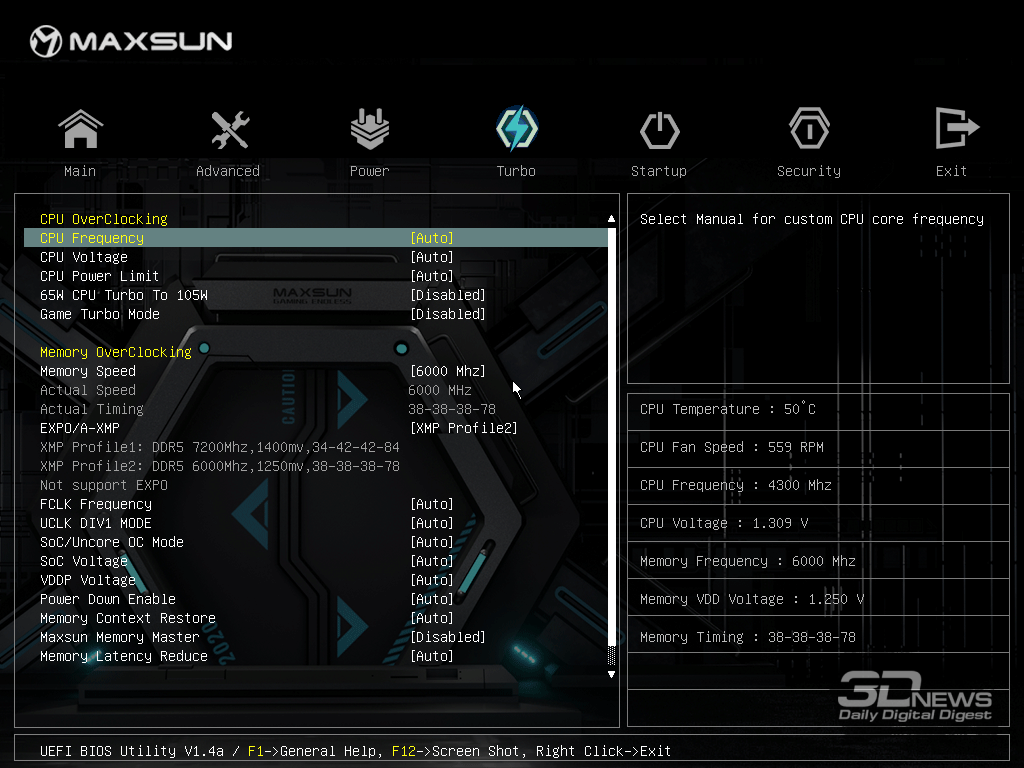Select the CPU Voltage setting label
This screenshot has width=1024, height=768.
84,257
